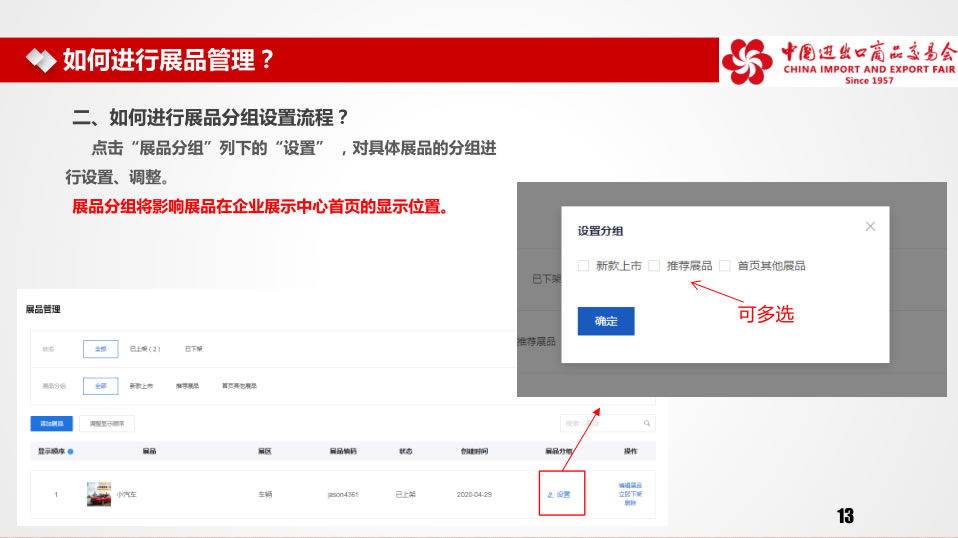
Task: Click the 编辑展品 link
Action: [630, 485]
